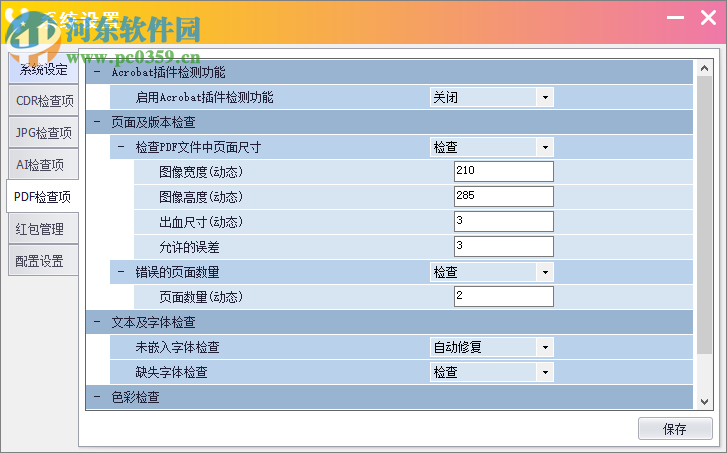
Task: Collapse the Acrobat插件检测功能 section
Action: pos(97,72)
